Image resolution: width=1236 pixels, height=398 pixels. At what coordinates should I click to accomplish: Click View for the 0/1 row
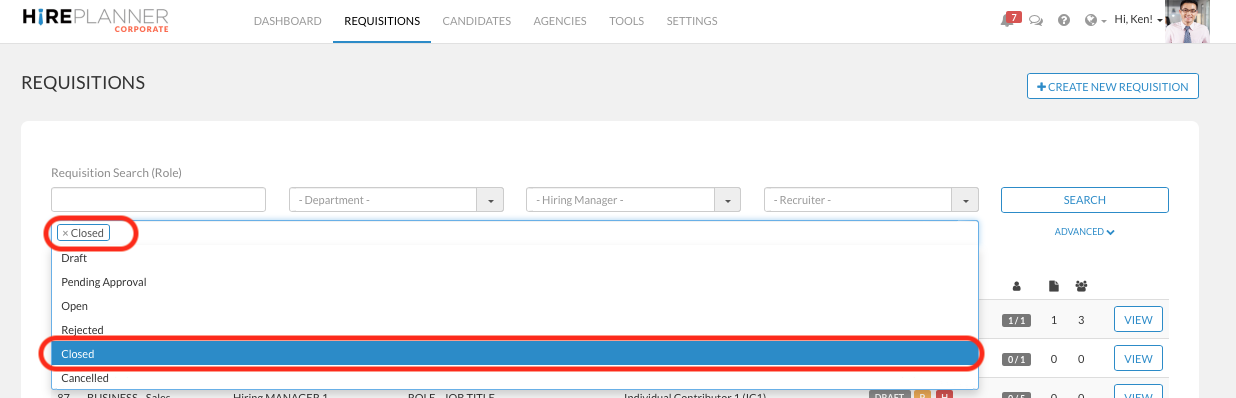[x=1138, y=358]
